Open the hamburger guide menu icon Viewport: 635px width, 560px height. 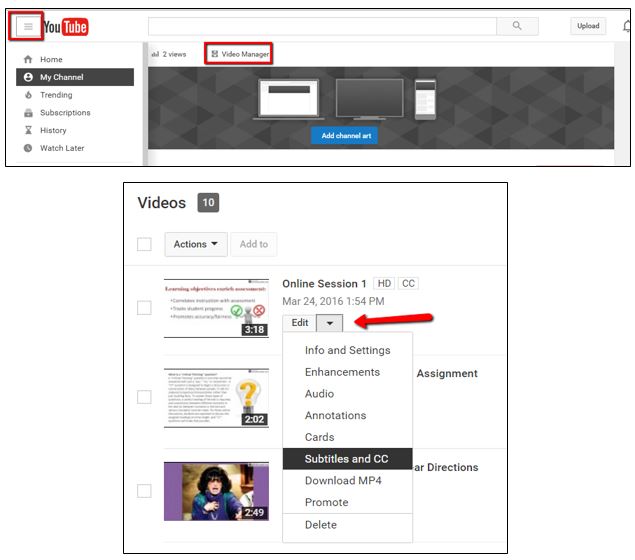pos(28,27)
